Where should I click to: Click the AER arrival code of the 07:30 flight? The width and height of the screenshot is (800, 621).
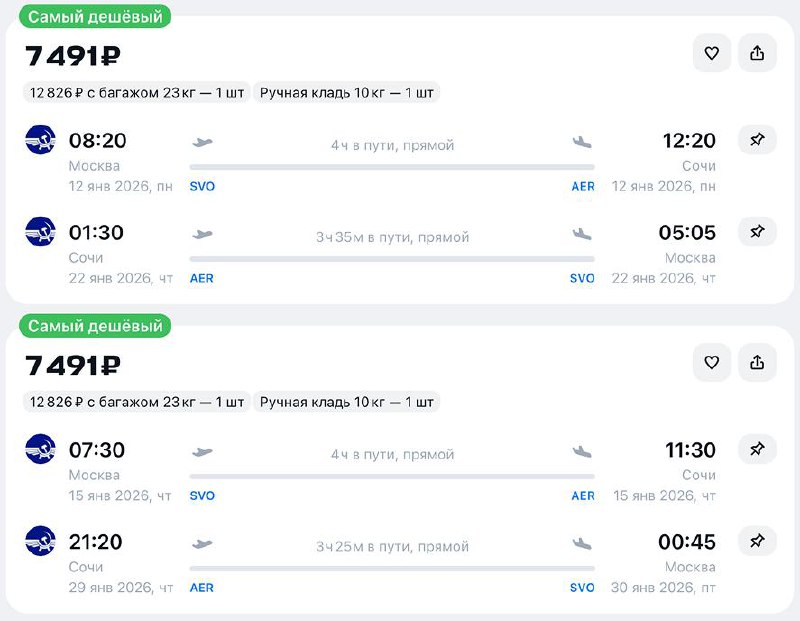coord(583,496)
